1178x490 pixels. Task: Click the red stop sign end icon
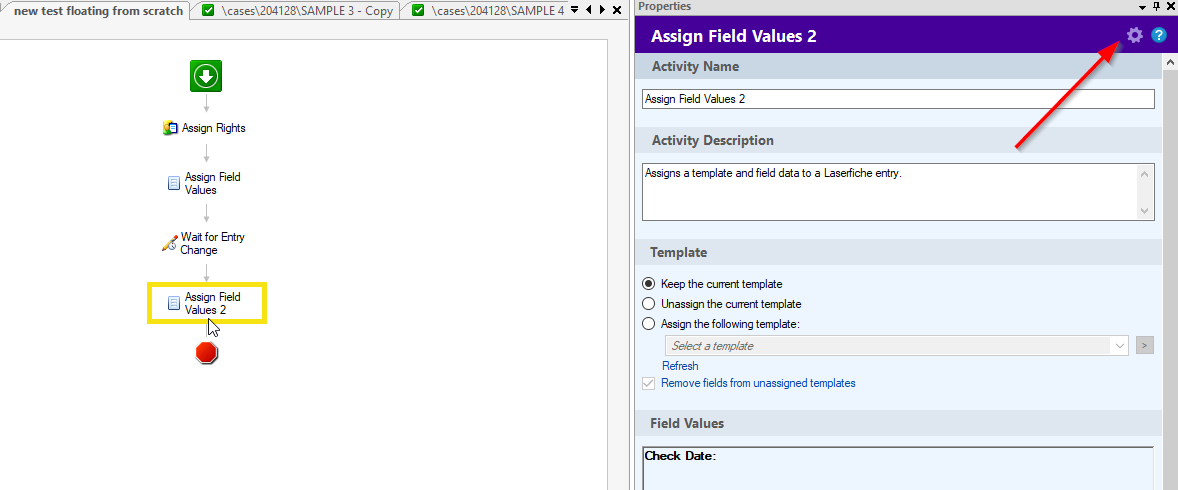[207, 352]
